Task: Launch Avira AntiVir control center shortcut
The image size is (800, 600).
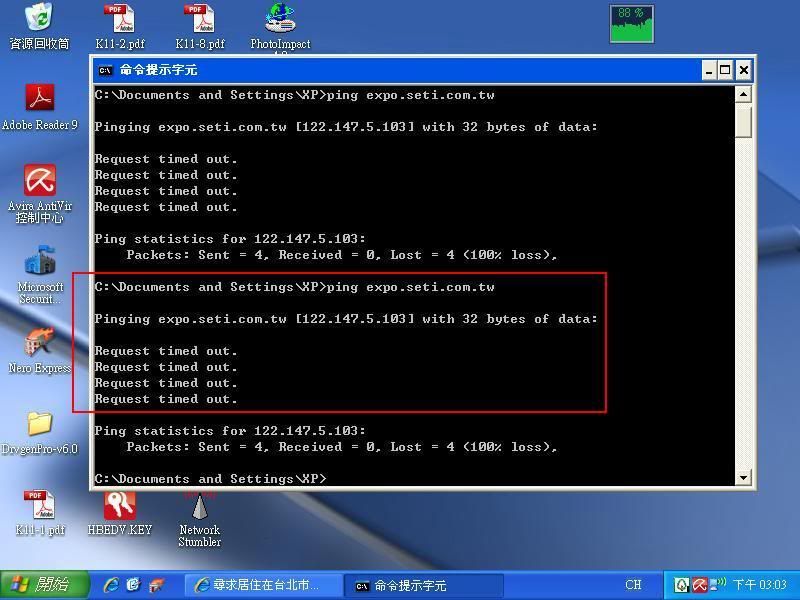Action: point(39,182)
